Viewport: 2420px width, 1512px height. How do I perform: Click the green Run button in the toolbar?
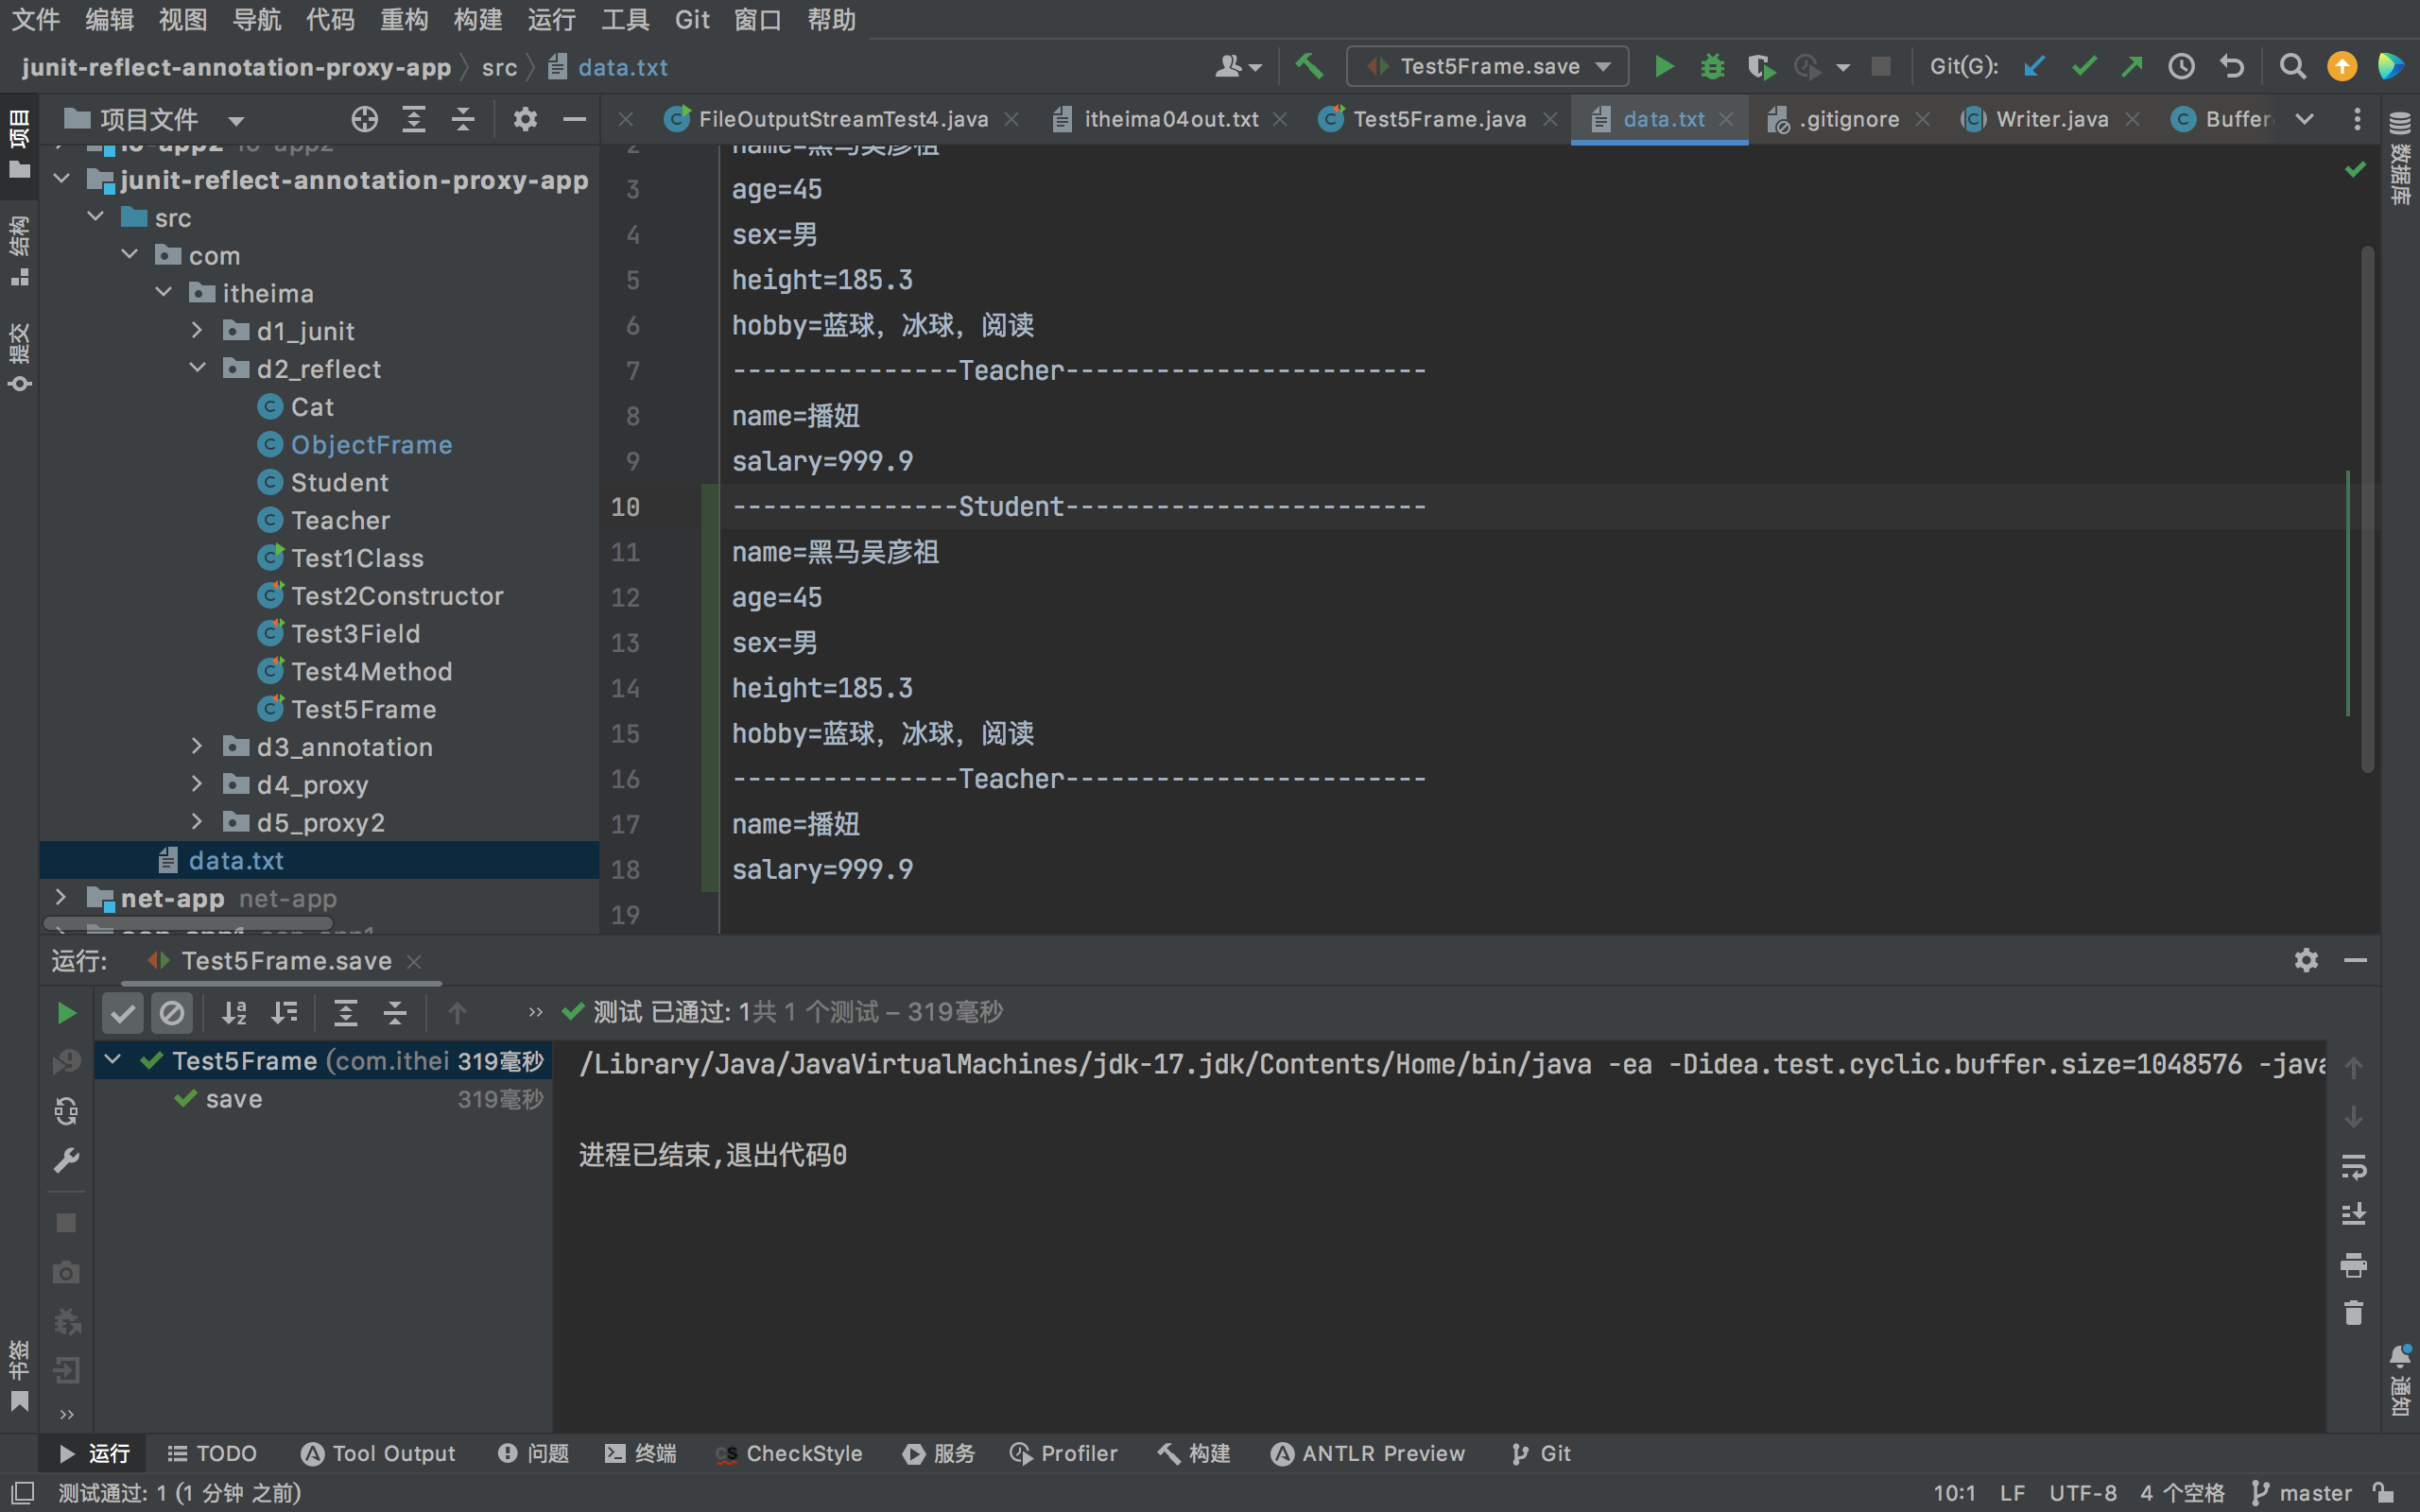click(x=1663, y=67)
